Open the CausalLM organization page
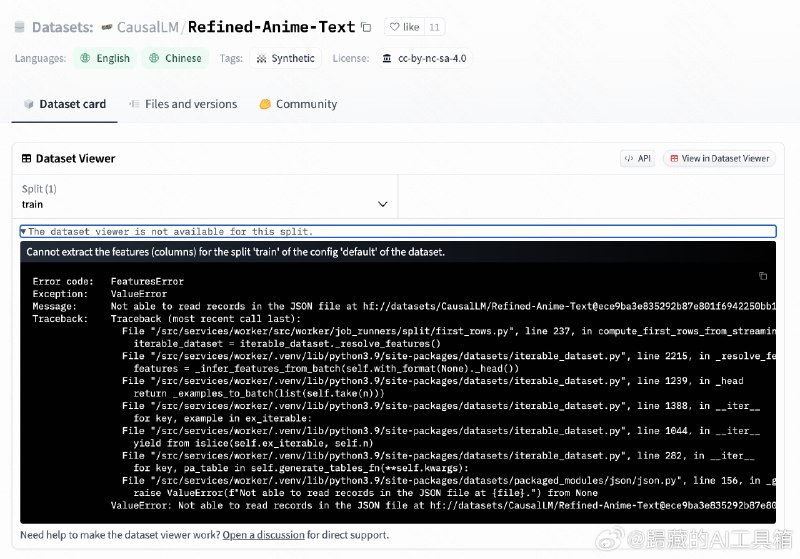Screen dimensions: 800x559 pyautogui.click(x=147, y=27)
